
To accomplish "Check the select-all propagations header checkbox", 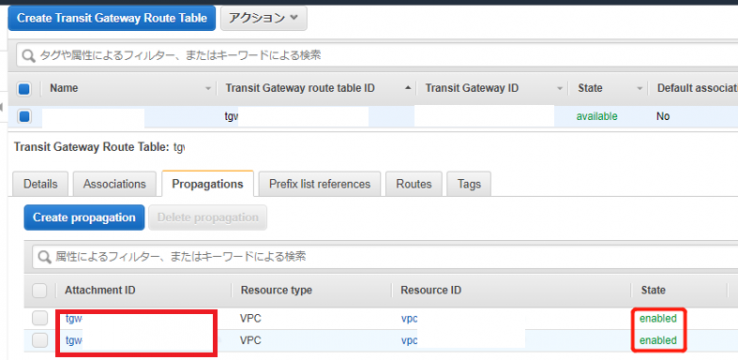I will [40, 290].
